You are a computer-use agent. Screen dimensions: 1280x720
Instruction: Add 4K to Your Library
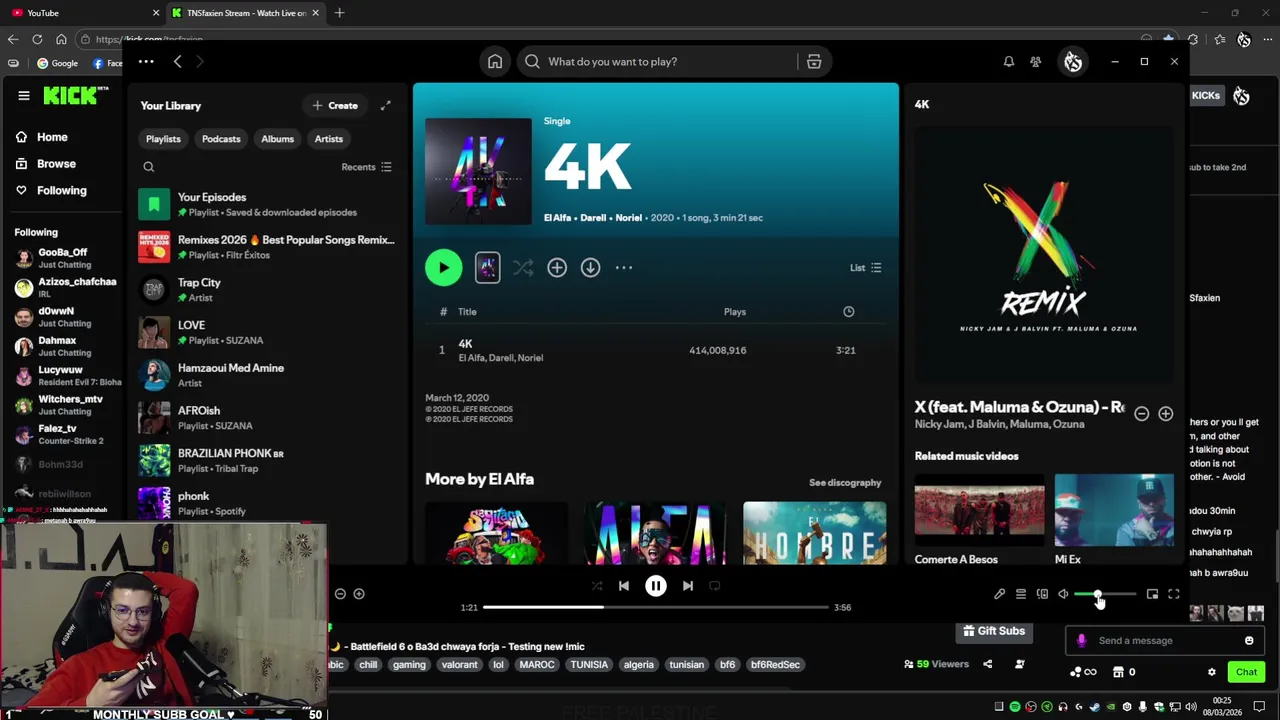(557, 267)
